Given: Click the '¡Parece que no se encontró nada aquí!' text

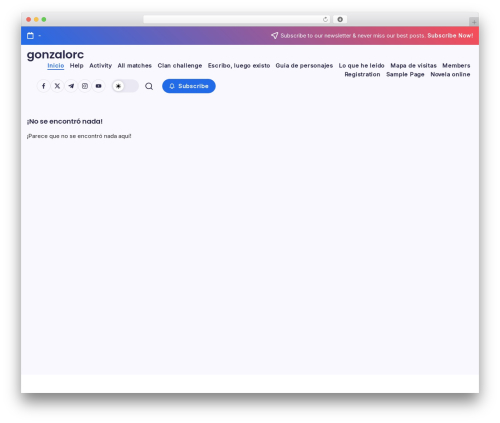Looking at the screenshot, I should [x=79, y=136].
